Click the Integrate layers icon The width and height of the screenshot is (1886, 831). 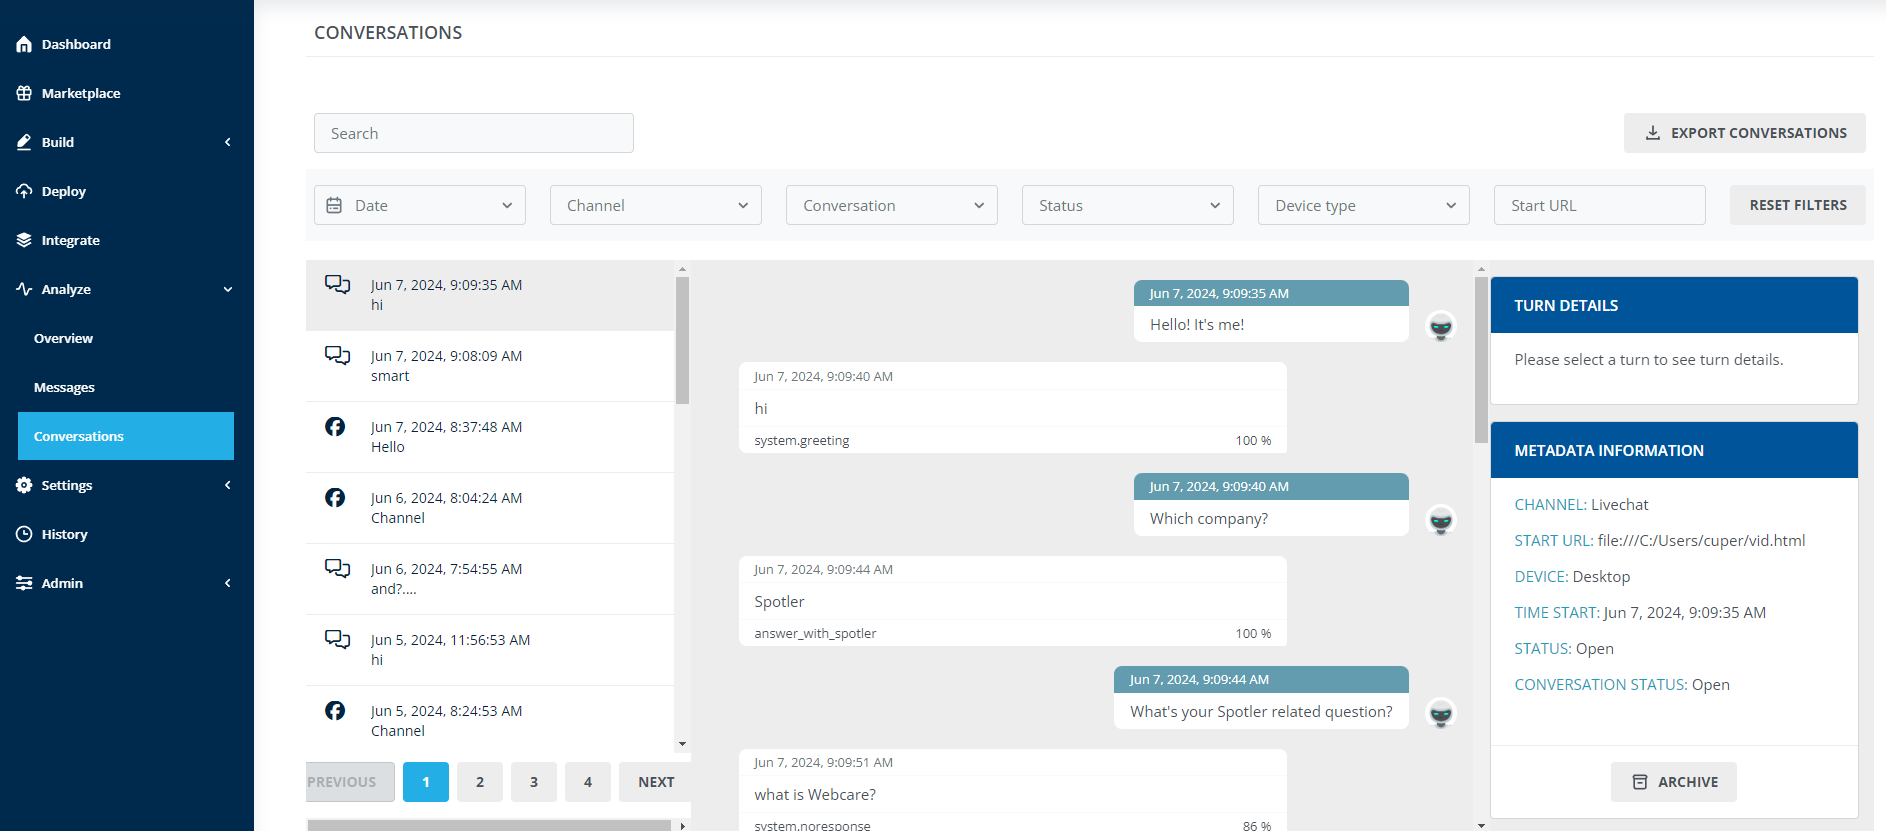click(x=24, y=240)
